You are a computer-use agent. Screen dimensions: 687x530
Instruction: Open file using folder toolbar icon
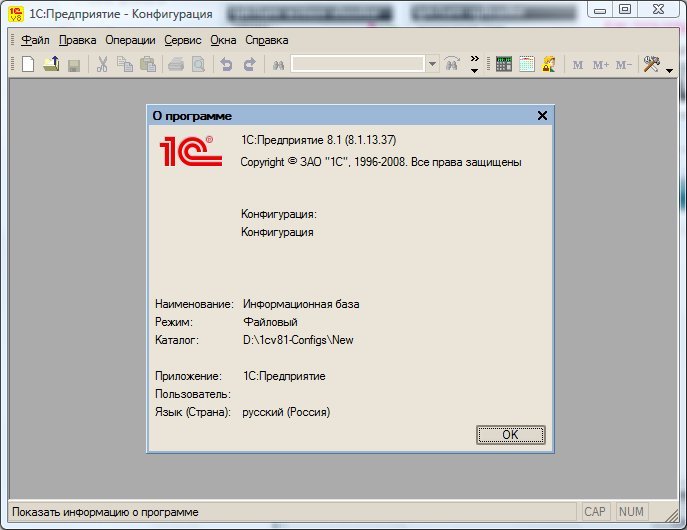point(51,64)
